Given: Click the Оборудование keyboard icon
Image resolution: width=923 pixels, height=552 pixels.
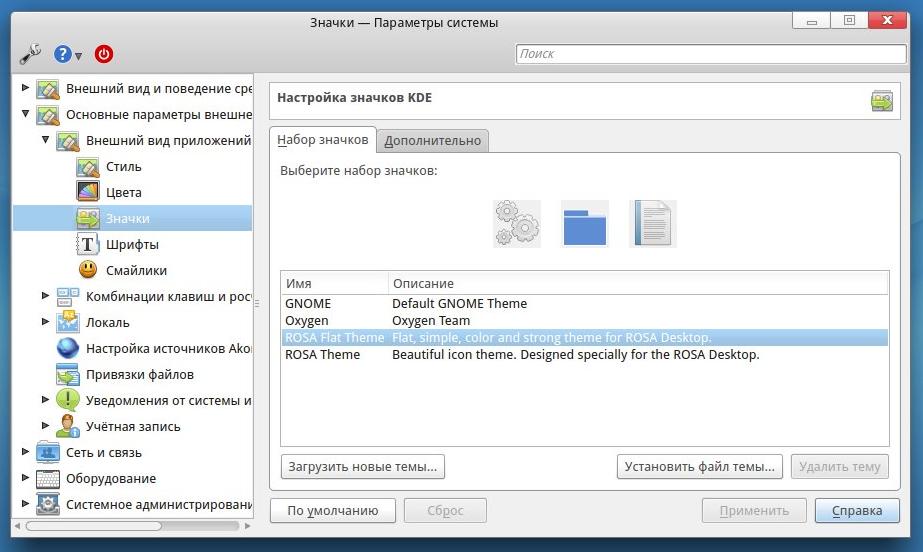Looking at the screenshot, I should click(x=48, y=478).
